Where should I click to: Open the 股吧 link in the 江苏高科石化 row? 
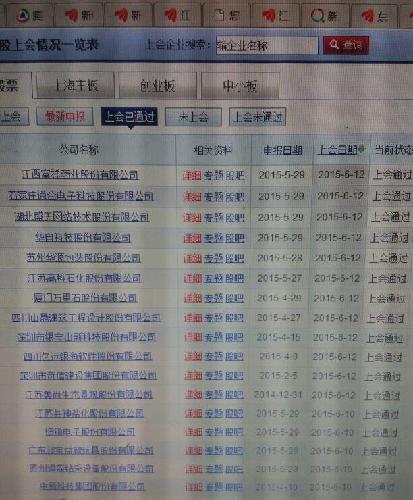pos(235,278)
